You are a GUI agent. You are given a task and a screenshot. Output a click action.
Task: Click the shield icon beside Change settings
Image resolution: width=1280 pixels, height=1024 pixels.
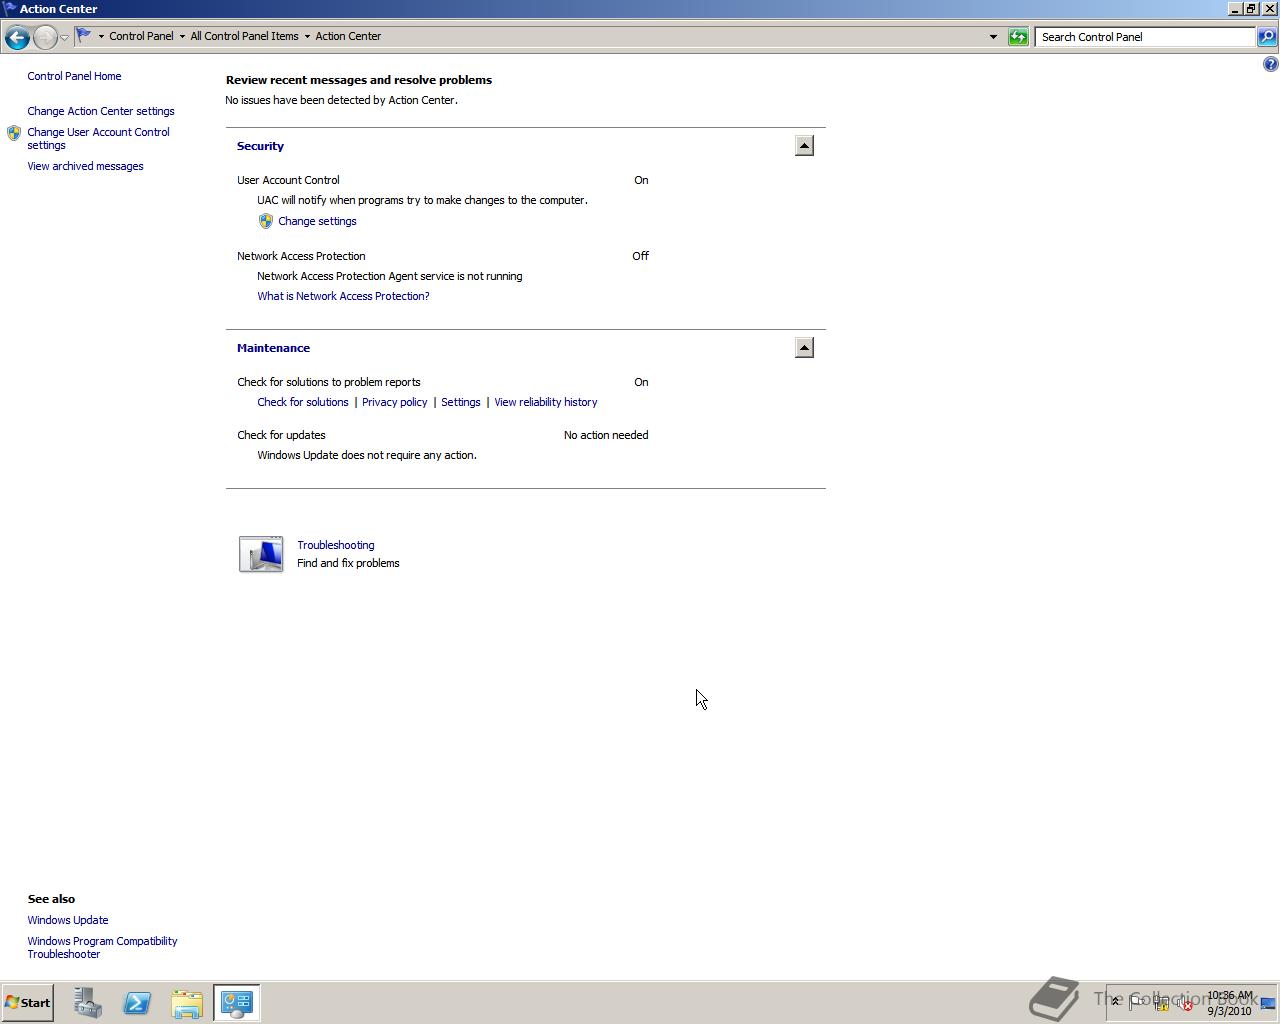(x=265, y=221)
